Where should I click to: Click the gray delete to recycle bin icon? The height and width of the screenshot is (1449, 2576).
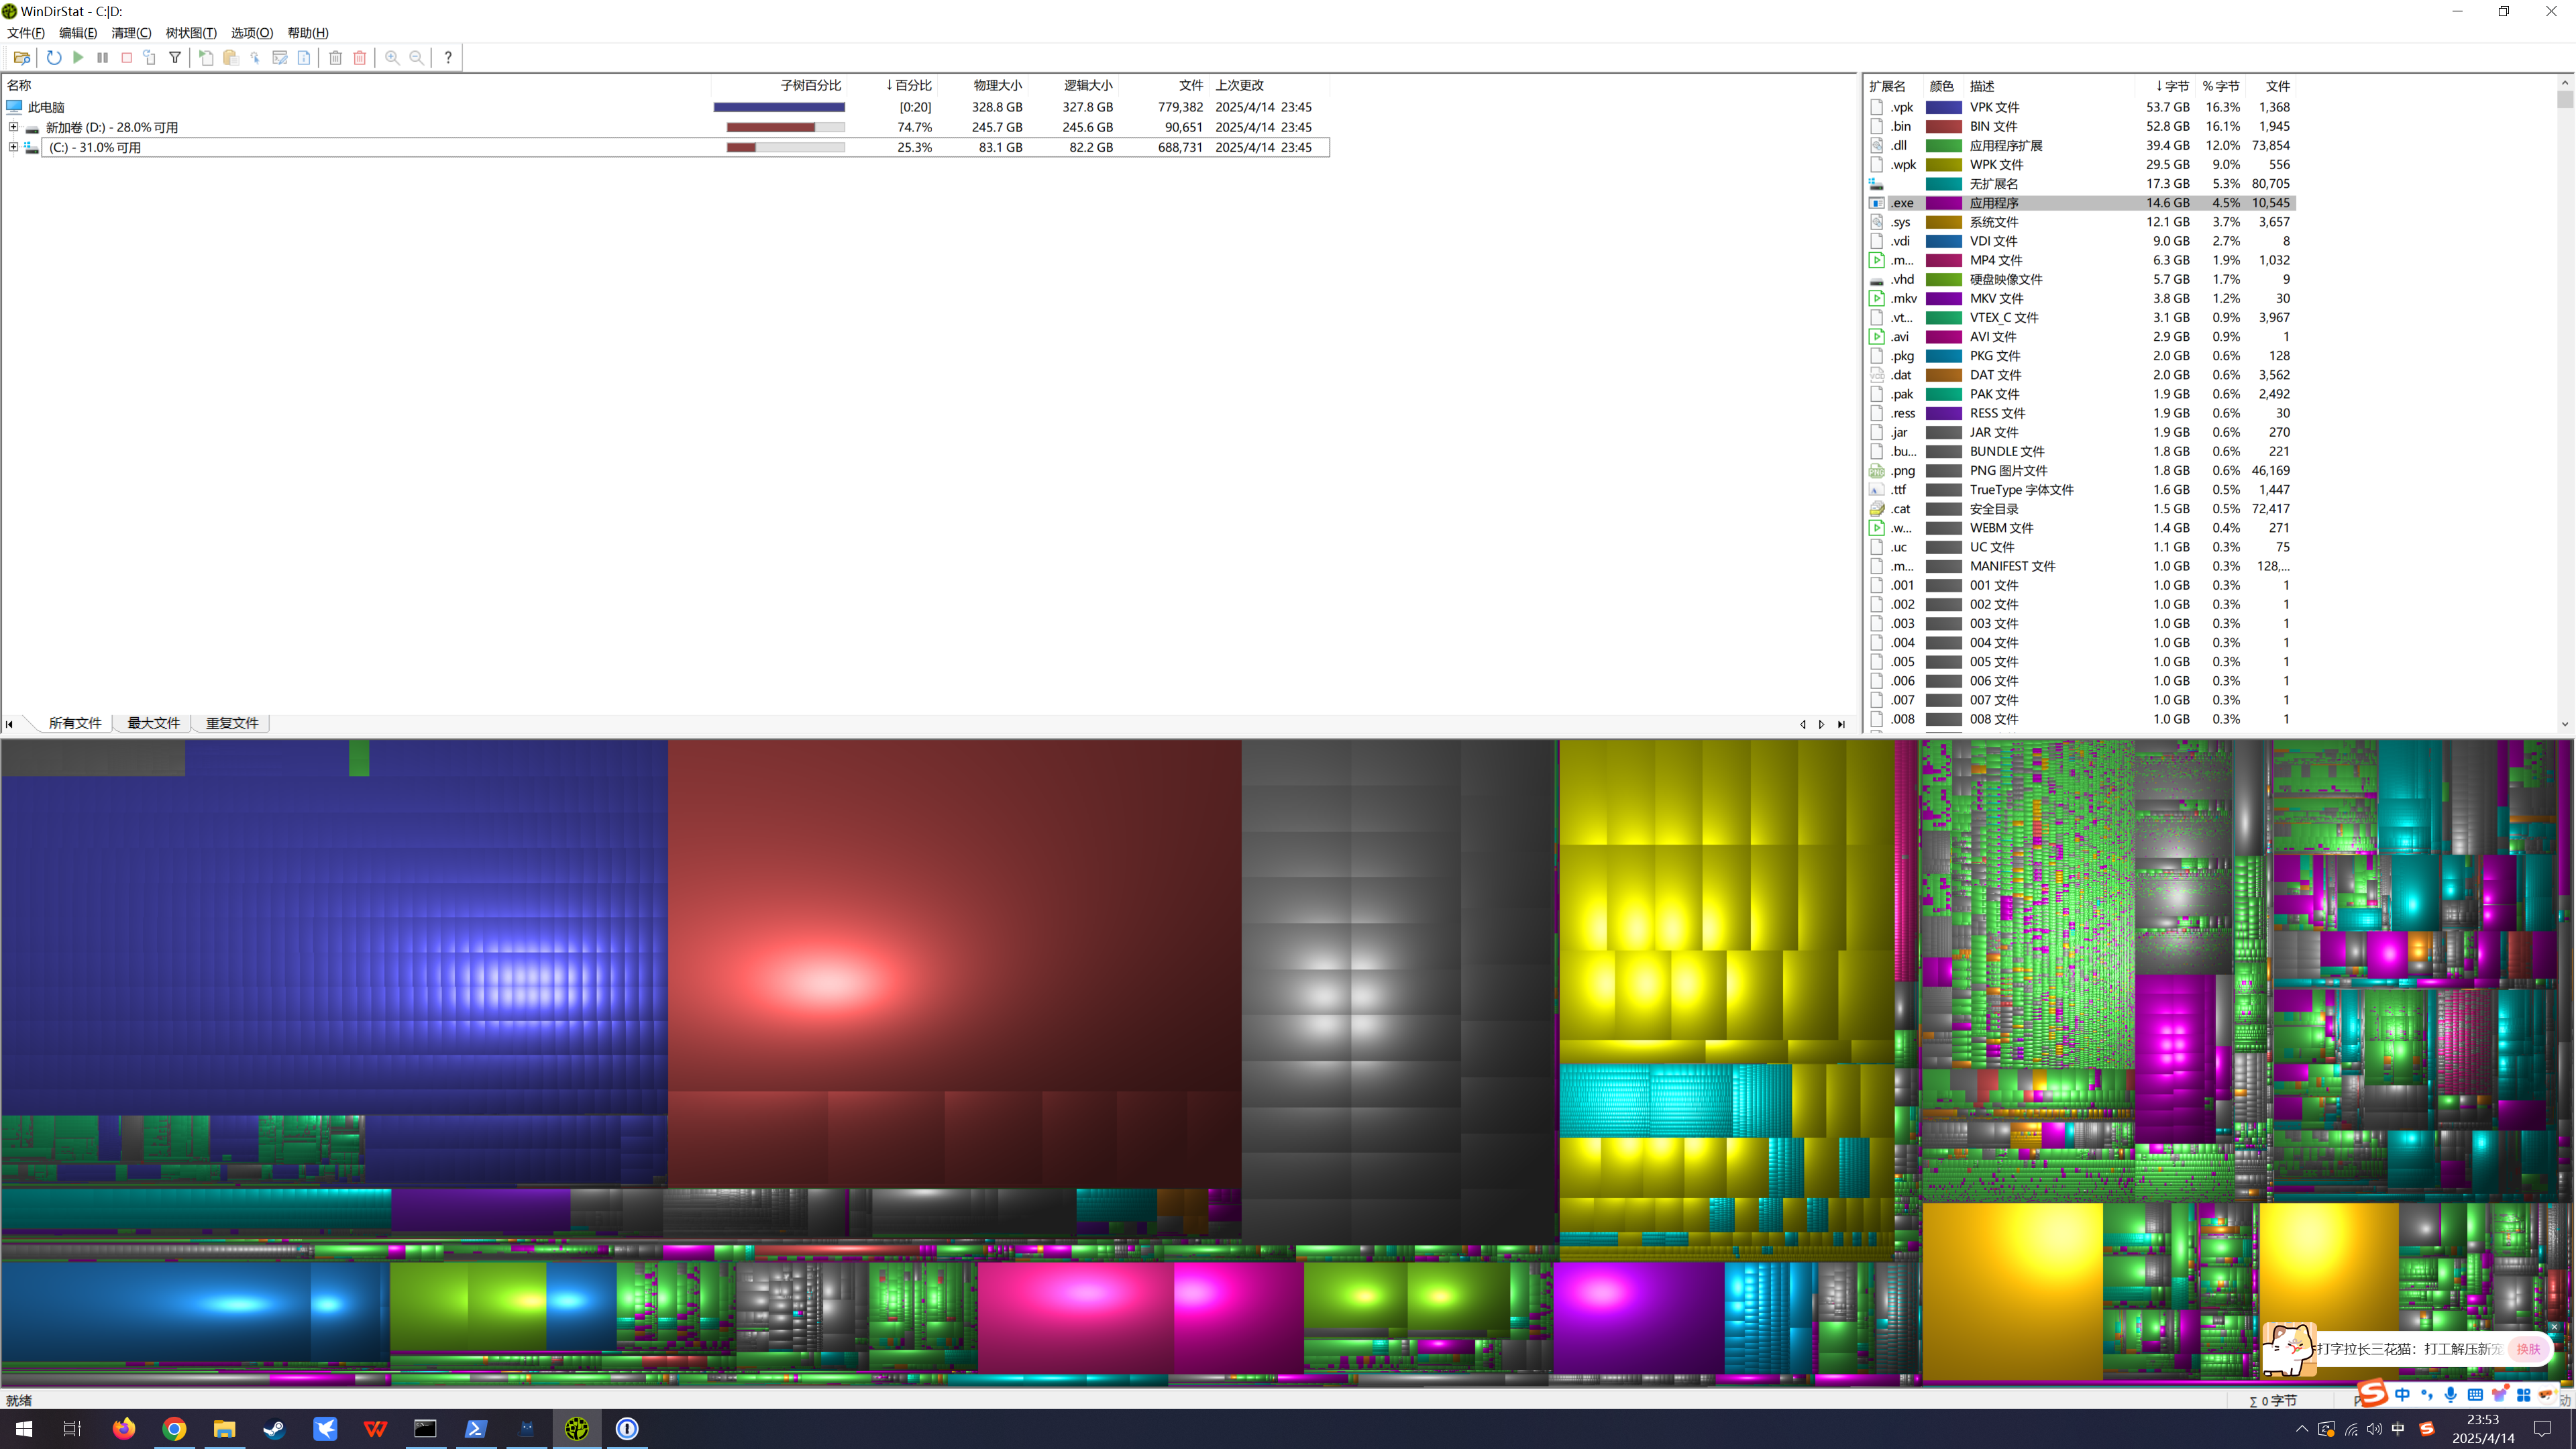(x=335, y=58)
